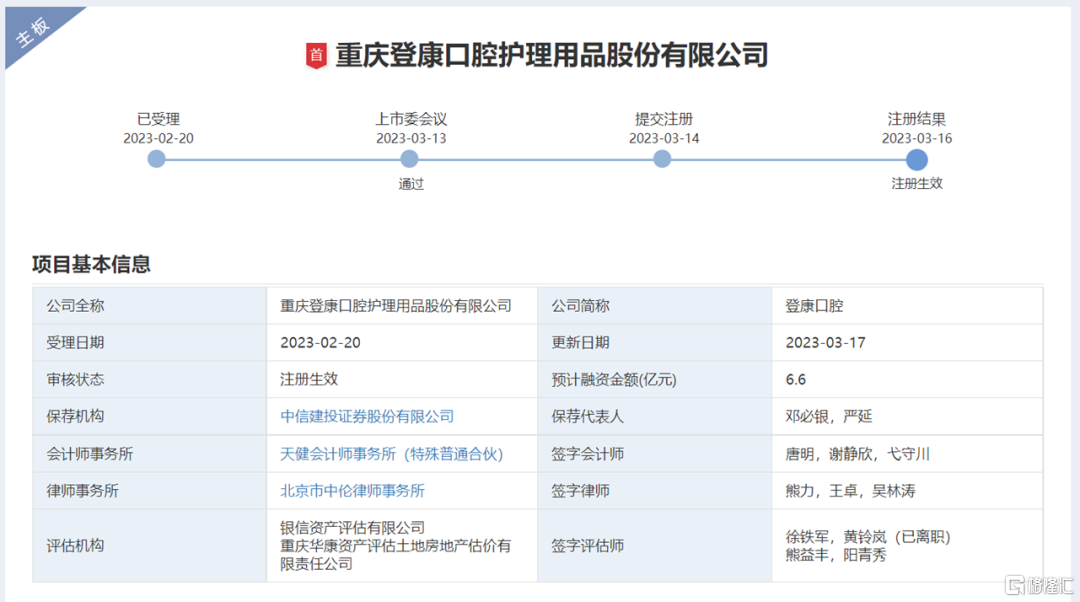Click the 邓必银，严延 value cell

coord(907,416)
